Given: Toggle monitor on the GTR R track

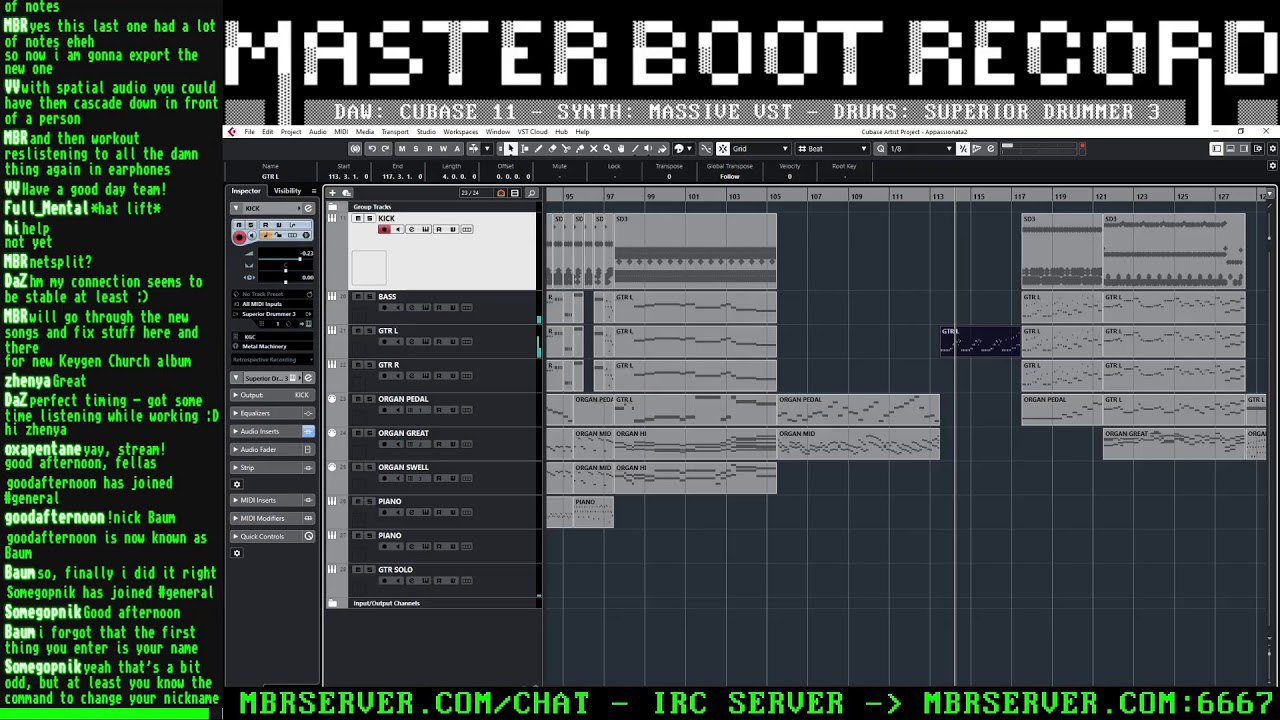Looking at the screenshot, I should pyautogui.click(x=397, y=377).
